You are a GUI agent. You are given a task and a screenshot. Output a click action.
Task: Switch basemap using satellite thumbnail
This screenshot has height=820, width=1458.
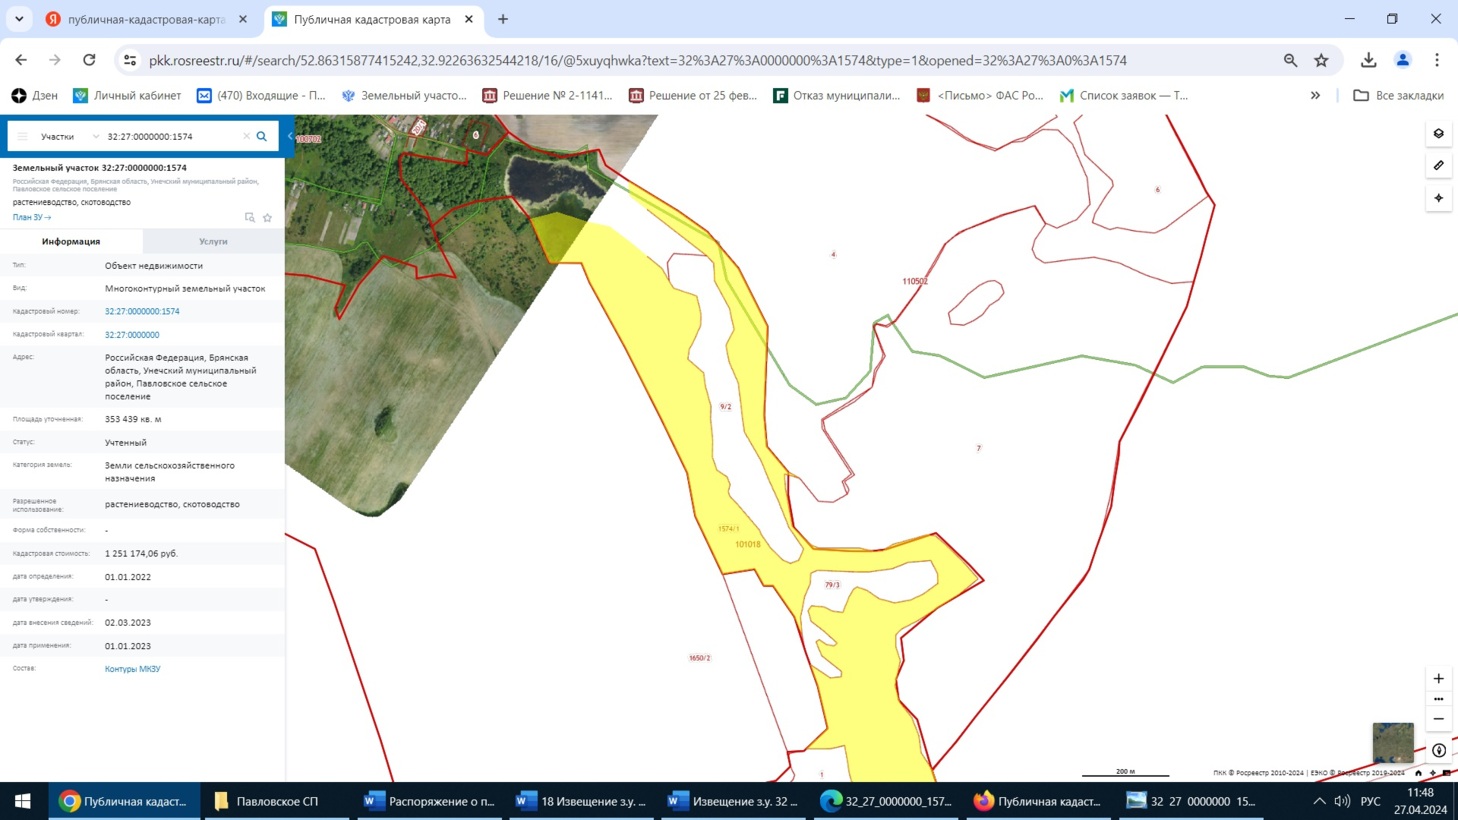1392,742
